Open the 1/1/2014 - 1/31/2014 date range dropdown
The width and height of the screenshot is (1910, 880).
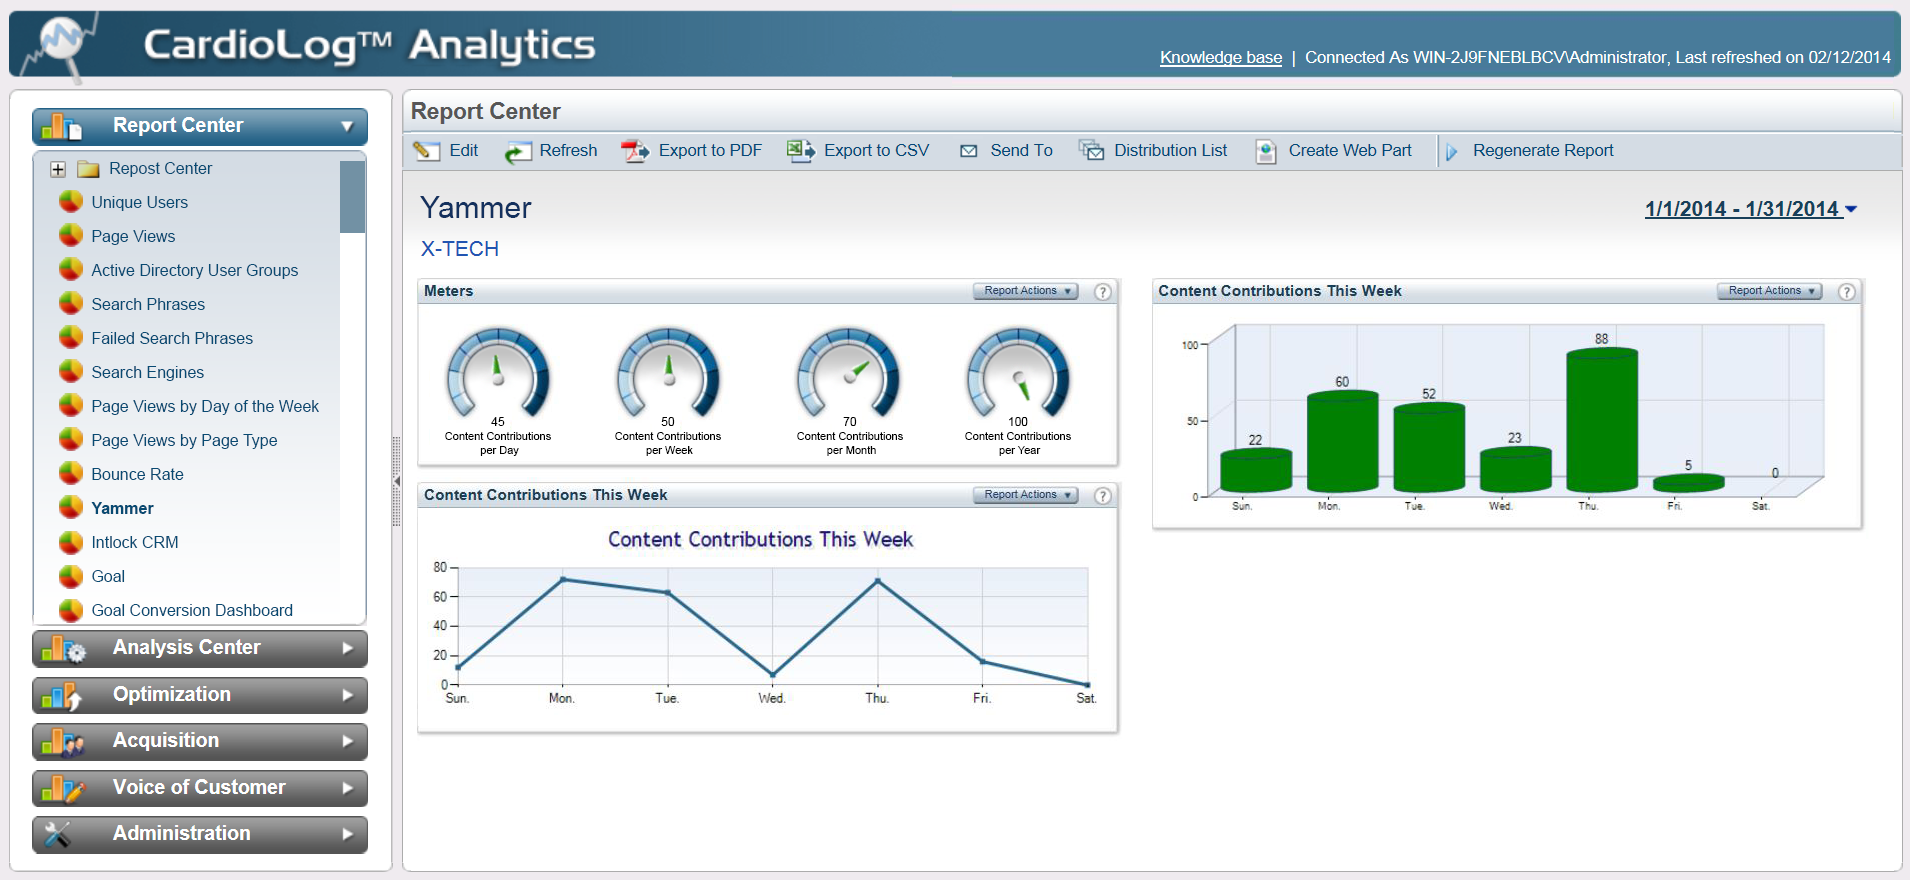tap(1750, 209)
